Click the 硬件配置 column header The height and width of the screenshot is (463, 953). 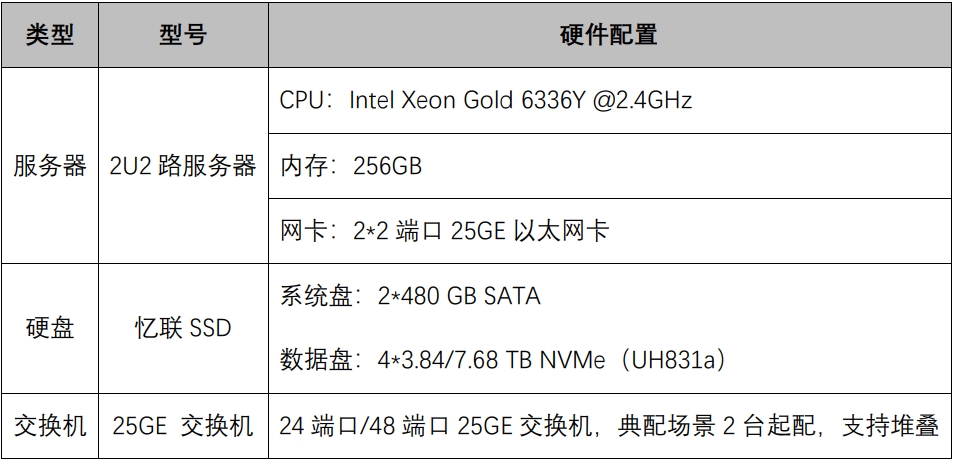coord(609,35)
